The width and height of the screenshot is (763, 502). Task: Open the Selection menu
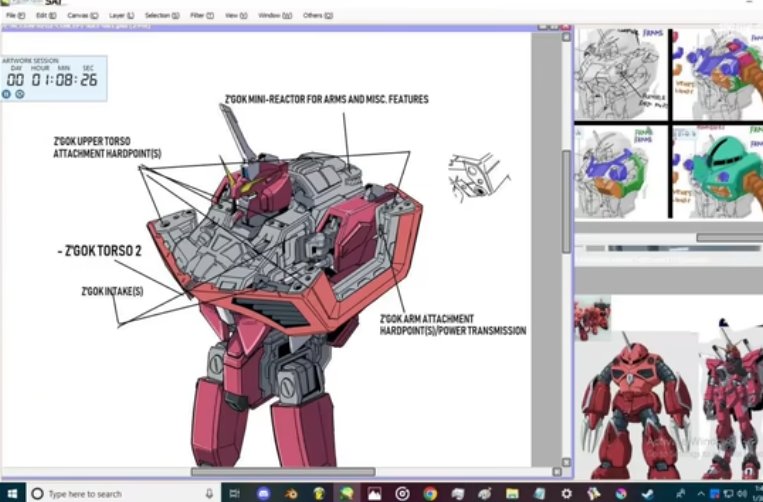pyautogui.click(x=162, y=16)
